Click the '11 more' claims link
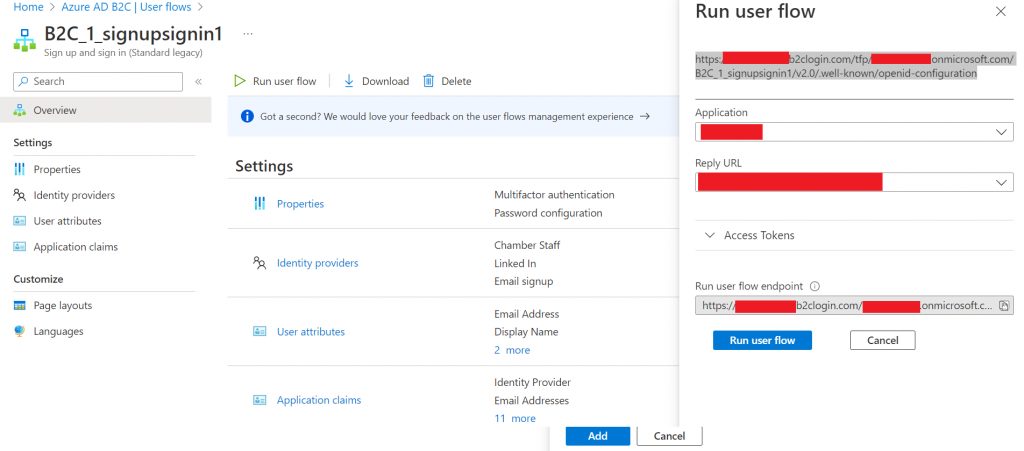The height and width of the screenshot is (451, 1024). (514, 418)
